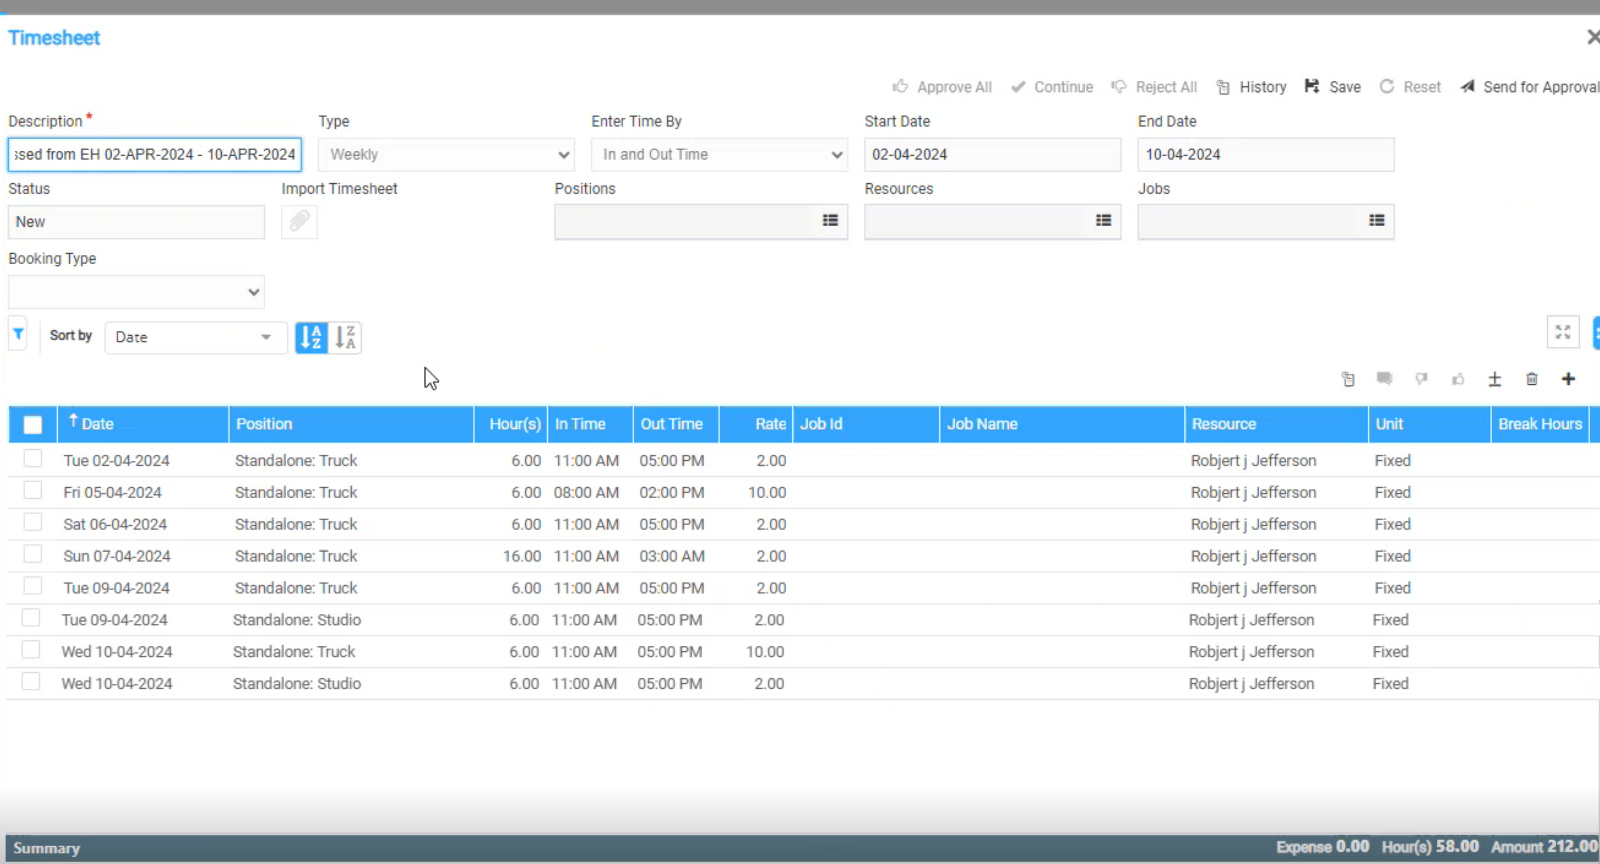The height and width of the screenshot is (864, 1600).
Task: Click the Hour(s) column header
Action: click(x=514, y=424)
